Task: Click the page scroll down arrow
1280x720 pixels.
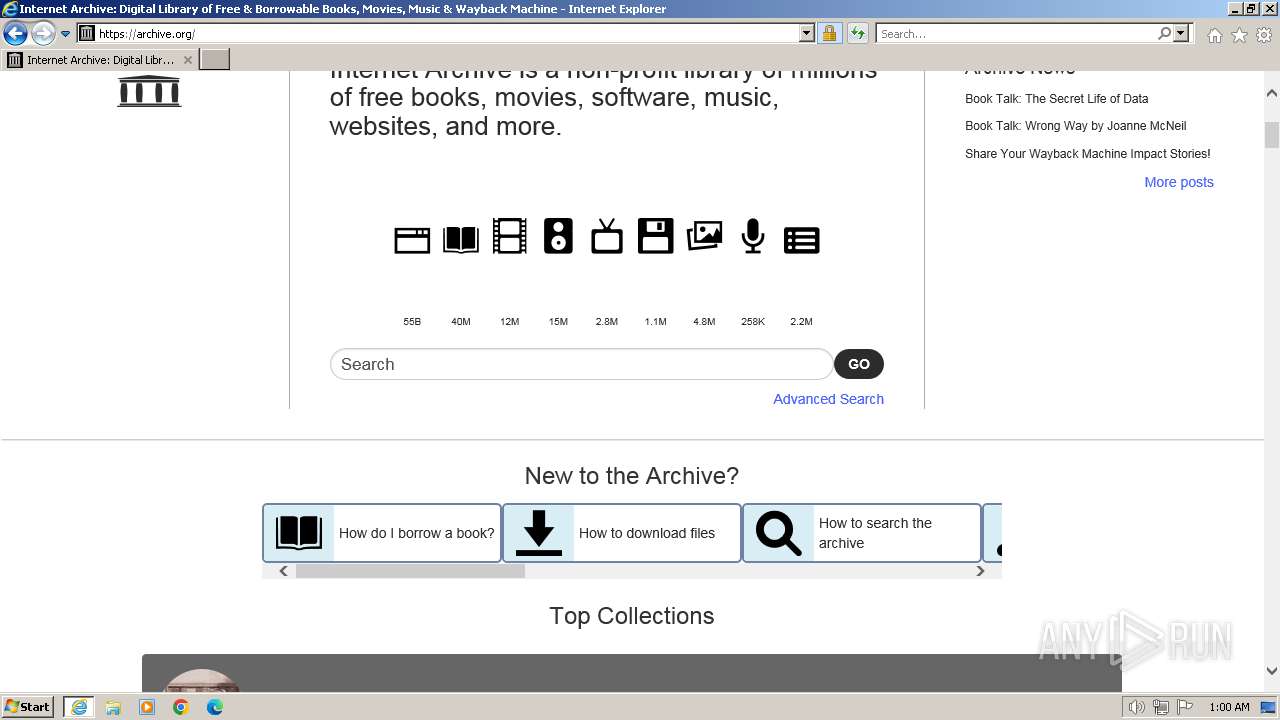Action: 1272,671
